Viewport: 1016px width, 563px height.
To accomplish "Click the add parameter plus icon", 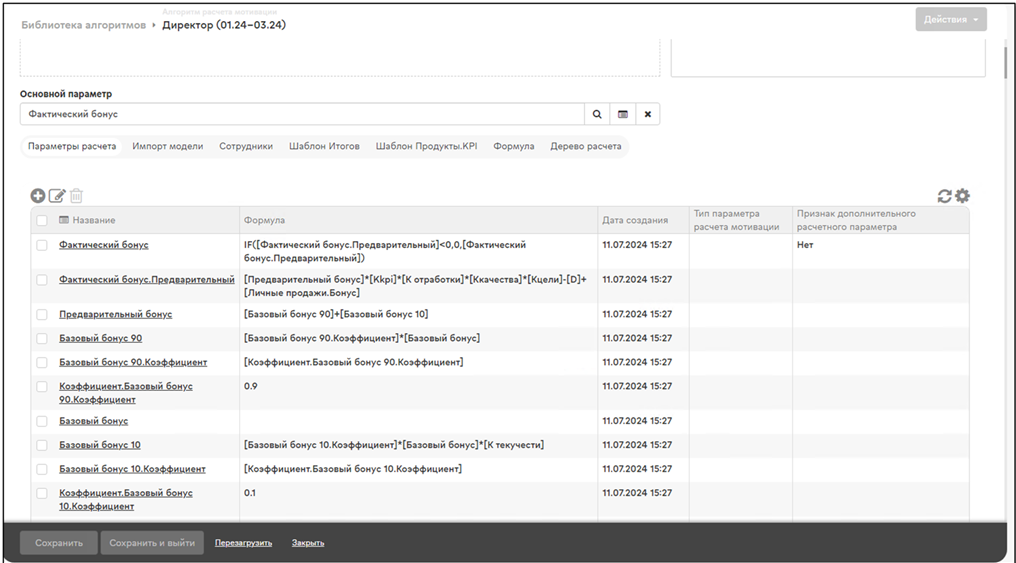I will tap(38, 197).
